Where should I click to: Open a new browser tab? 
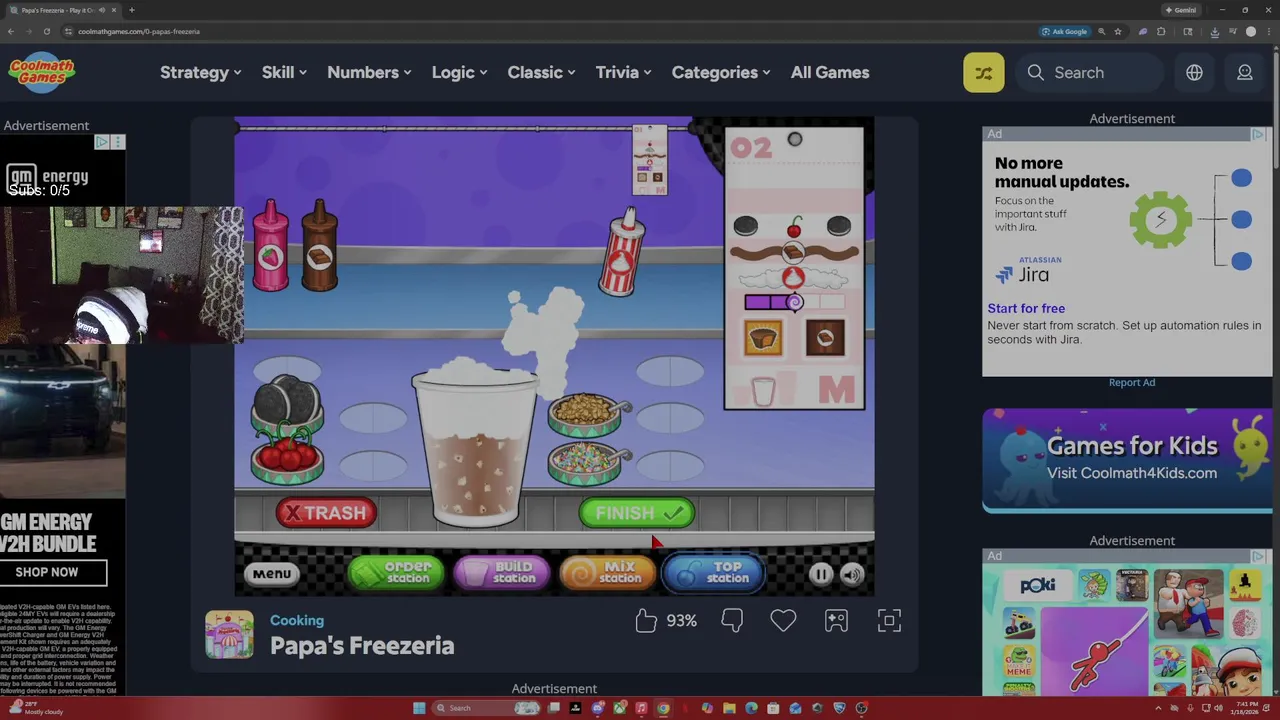(132, 10)
